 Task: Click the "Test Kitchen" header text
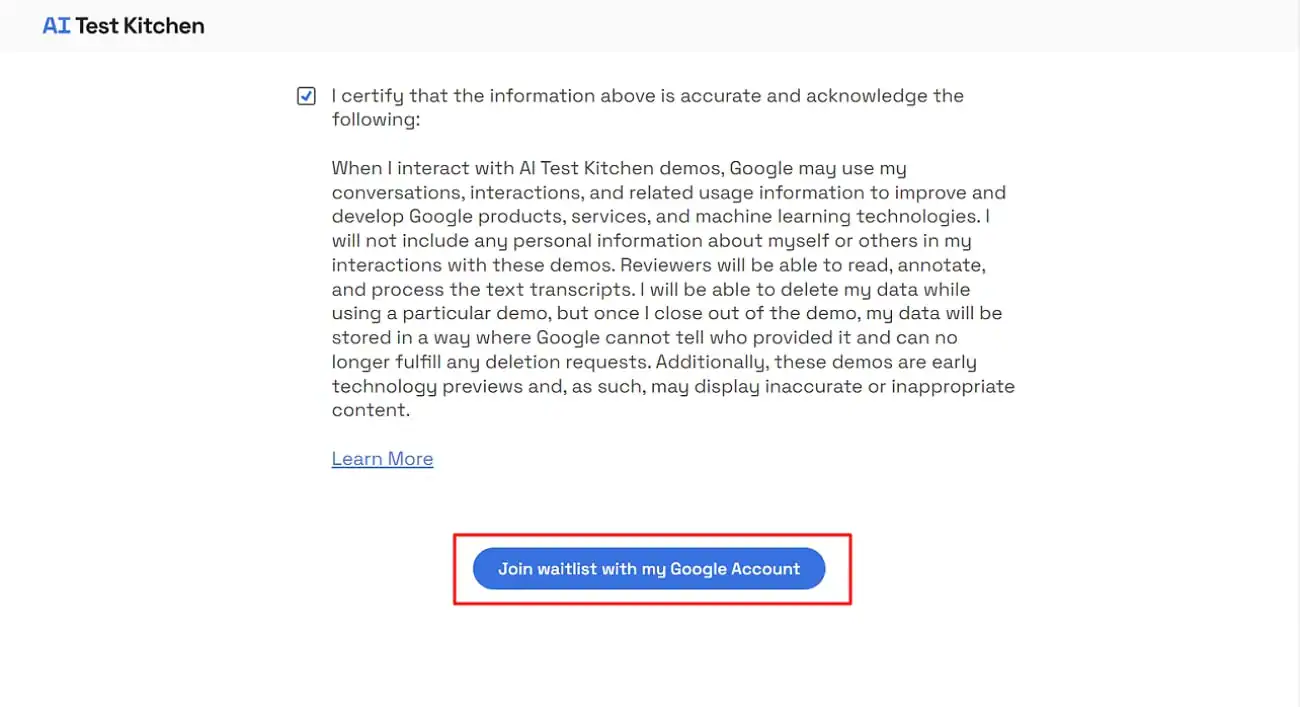(139, 26)
